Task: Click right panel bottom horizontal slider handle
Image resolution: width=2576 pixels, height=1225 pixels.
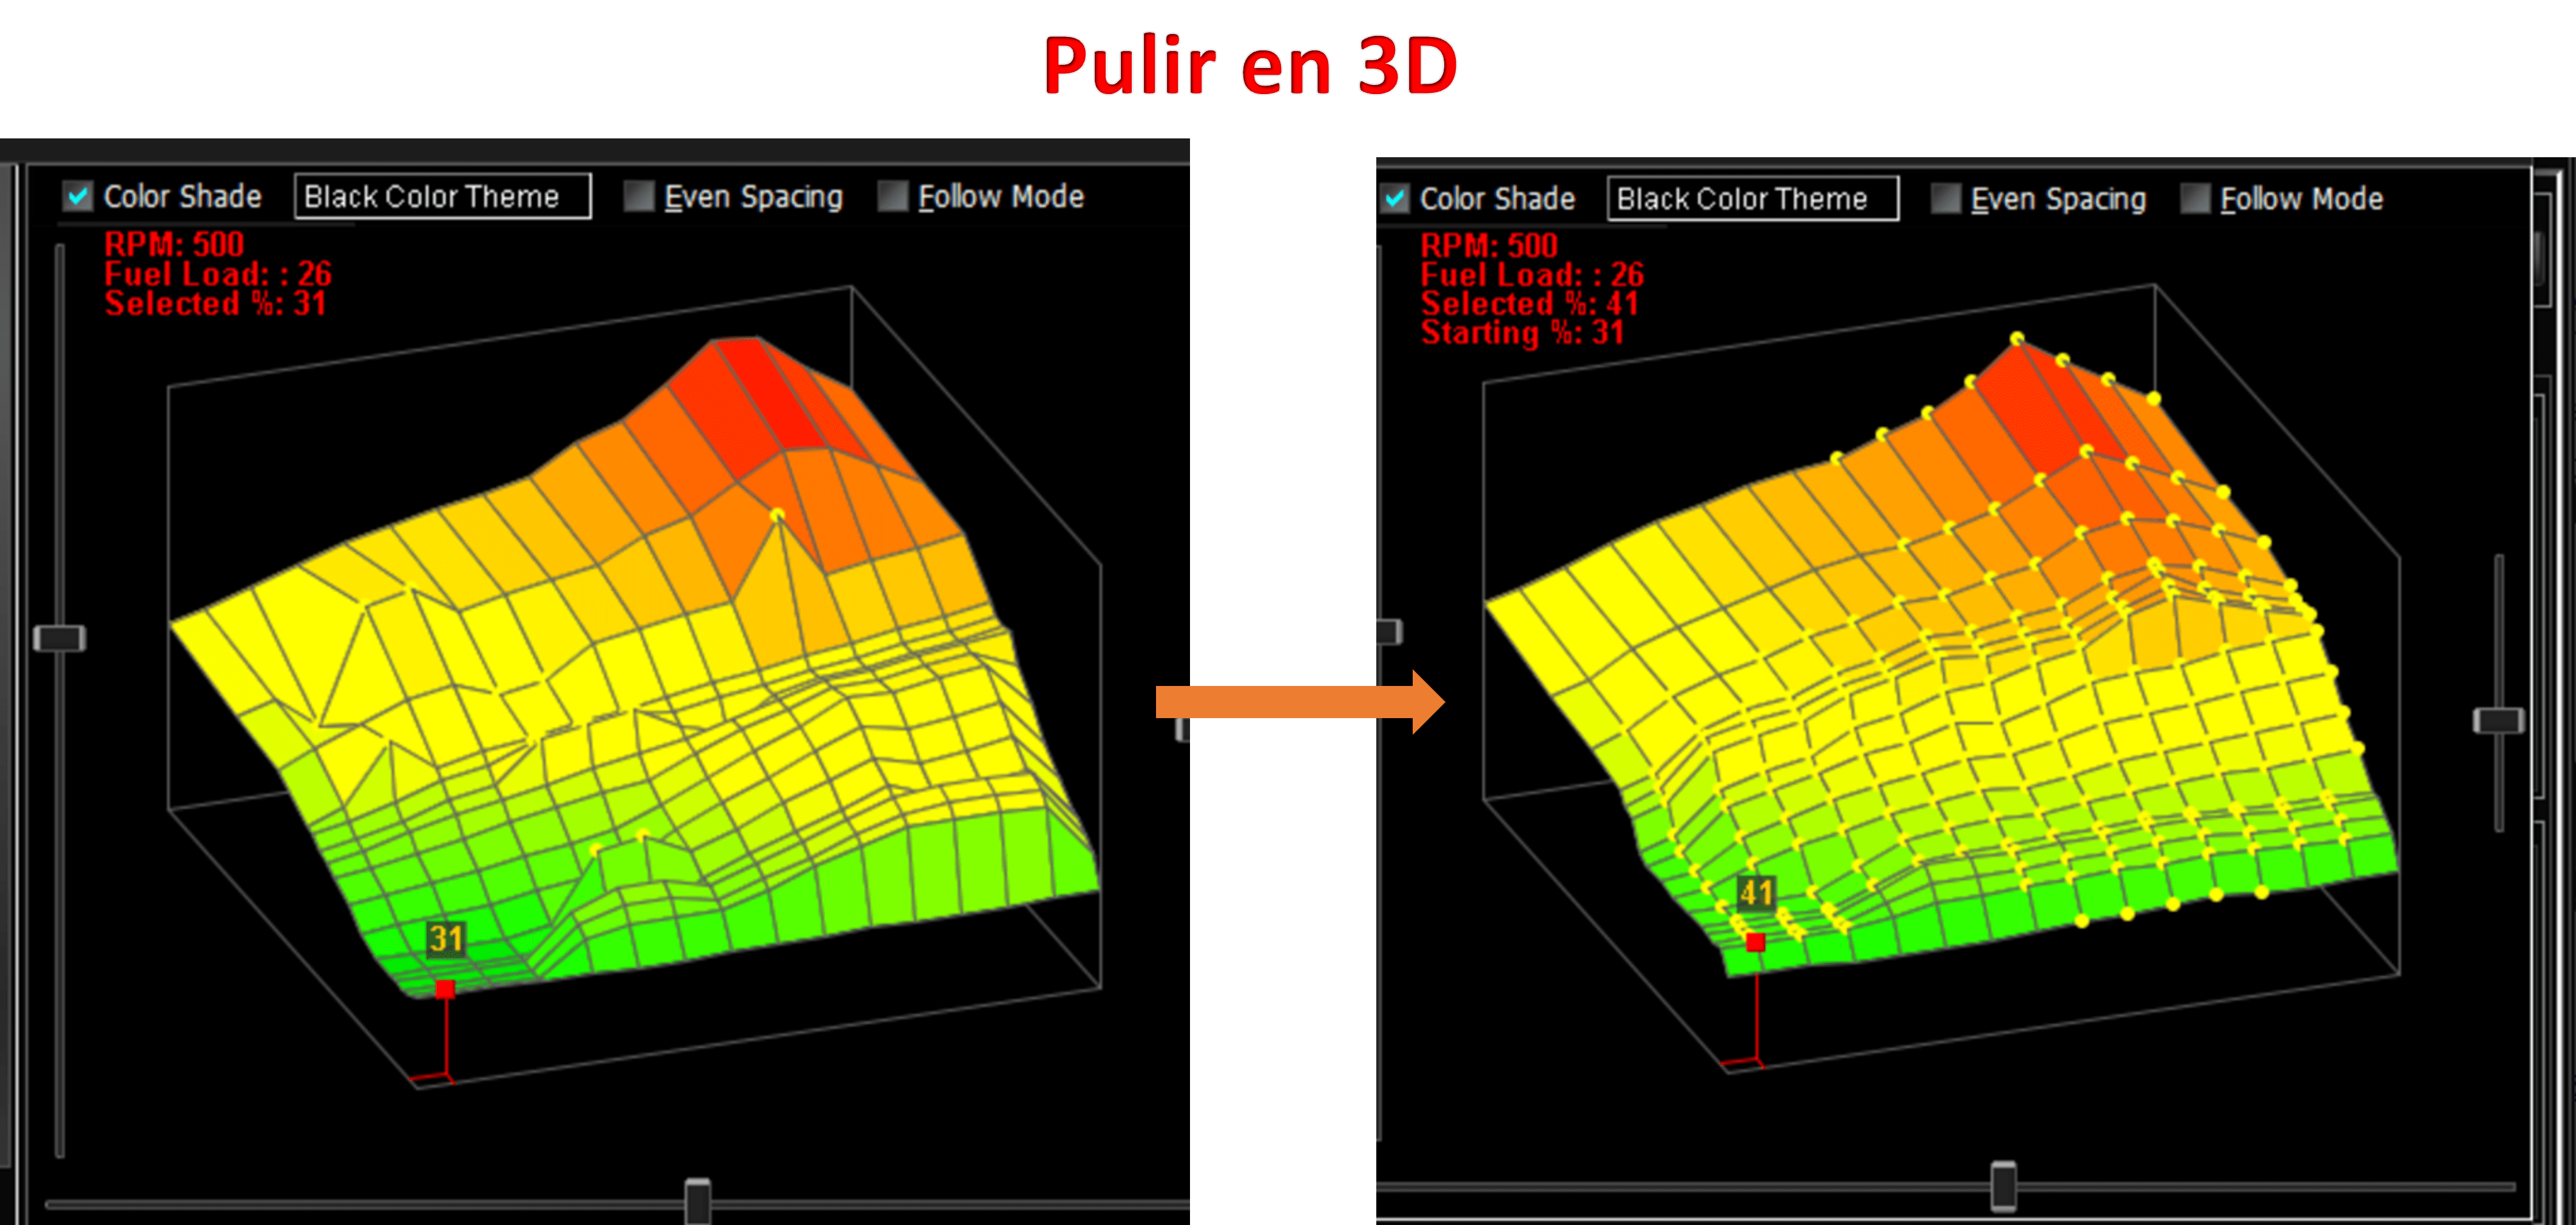Action: 2004,1186
